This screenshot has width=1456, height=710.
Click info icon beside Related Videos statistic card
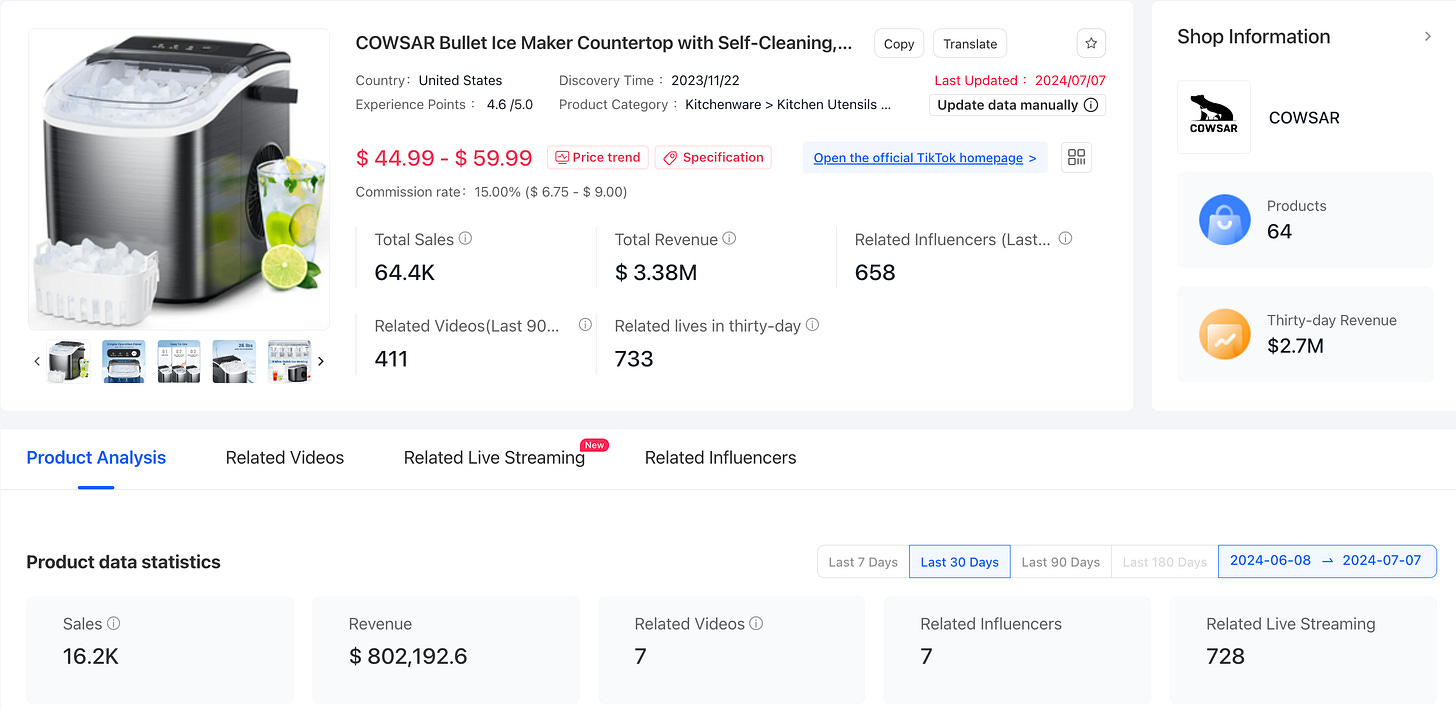click(x=756, y=623)
